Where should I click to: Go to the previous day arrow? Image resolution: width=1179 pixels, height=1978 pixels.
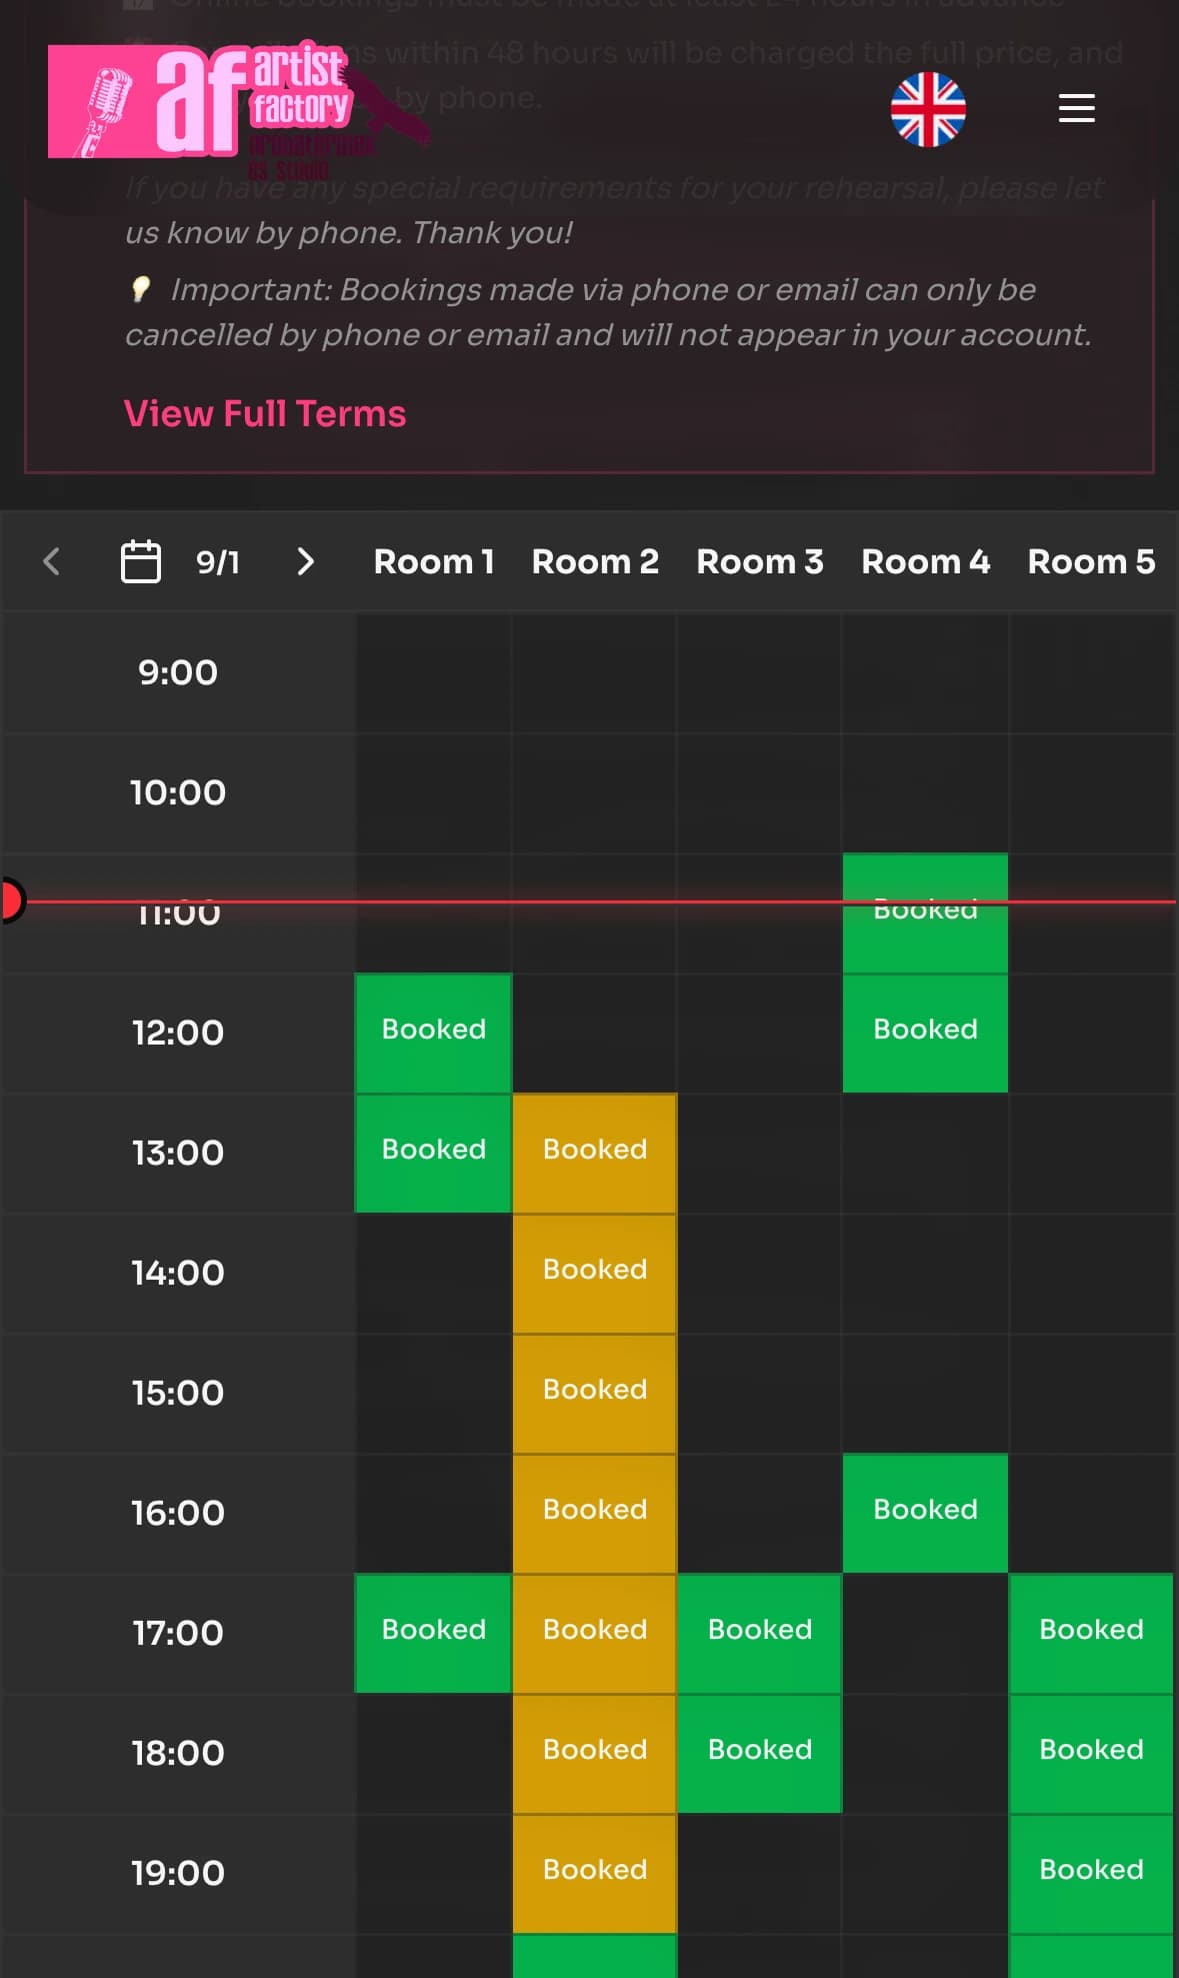click(52, 561)
